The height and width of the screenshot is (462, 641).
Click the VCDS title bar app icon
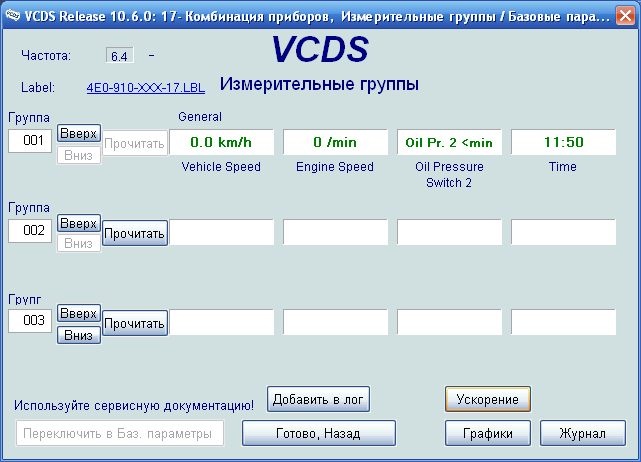point(12,16)
